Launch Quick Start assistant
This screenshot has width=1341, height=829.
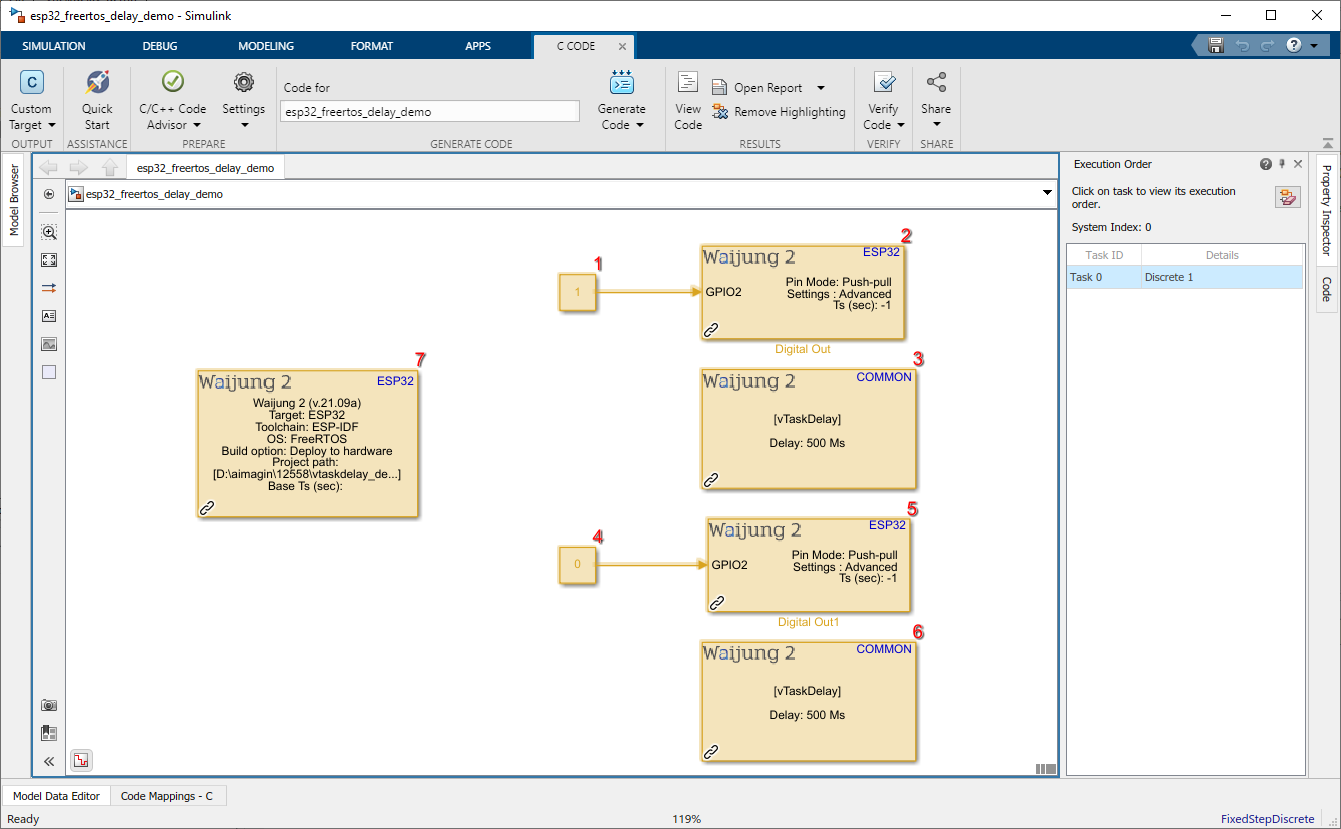coord(97,101)
